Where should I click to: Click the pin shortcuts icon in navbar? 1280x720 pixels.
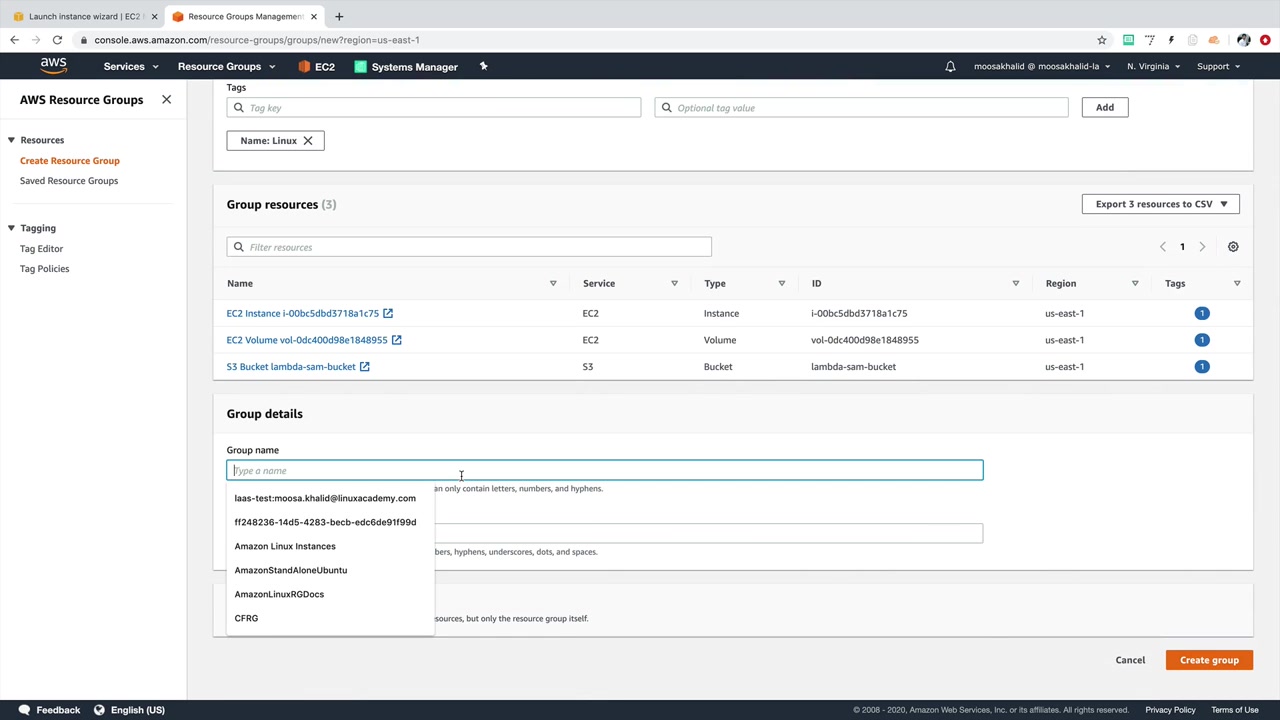click(483, 67)
